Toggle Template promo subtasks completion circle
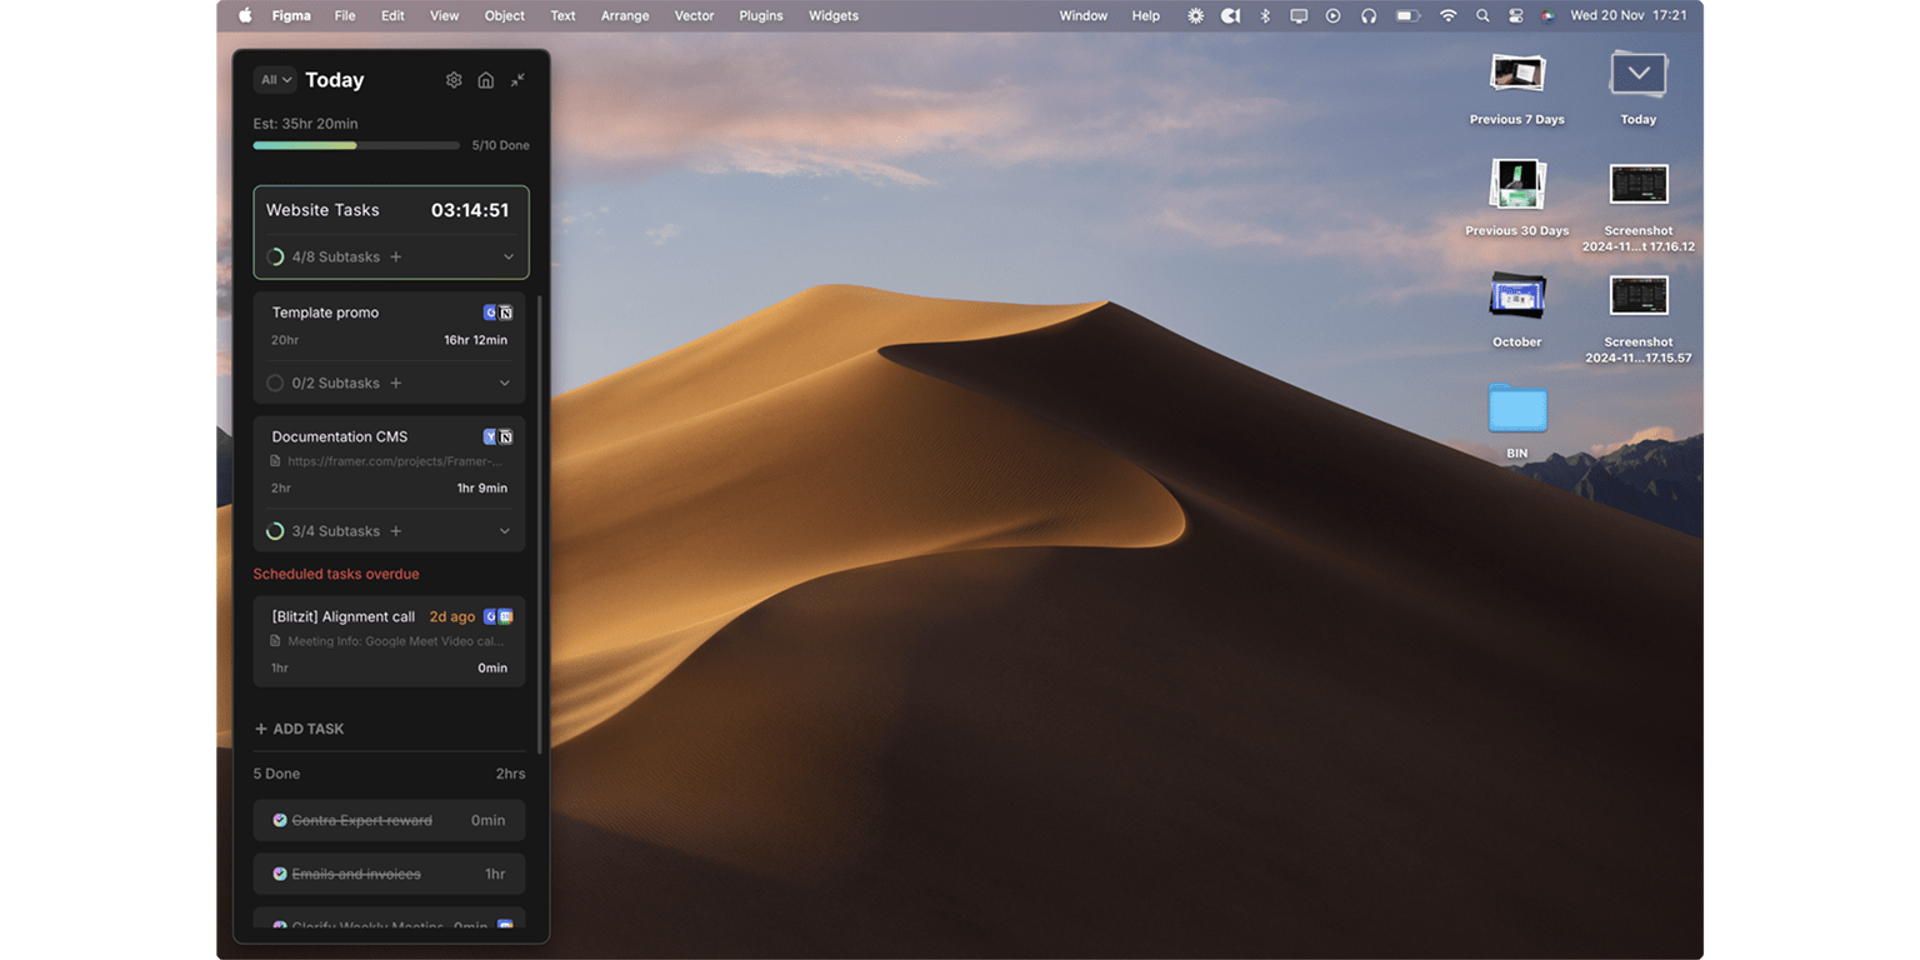Image resolution: width=1920 pixels, height=960 pixels. (x=275, y=383)
